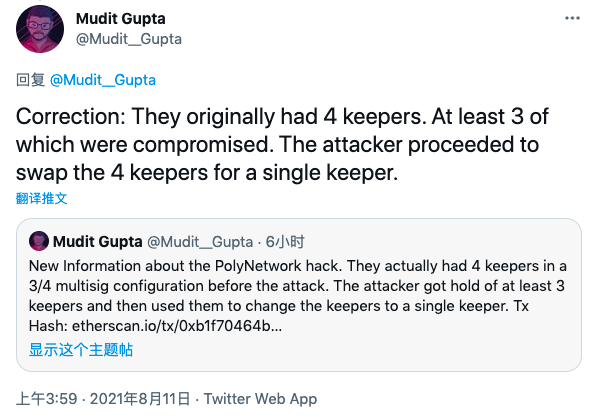Click the 6小时 timestamp in quoted tweet

point(285,242)
